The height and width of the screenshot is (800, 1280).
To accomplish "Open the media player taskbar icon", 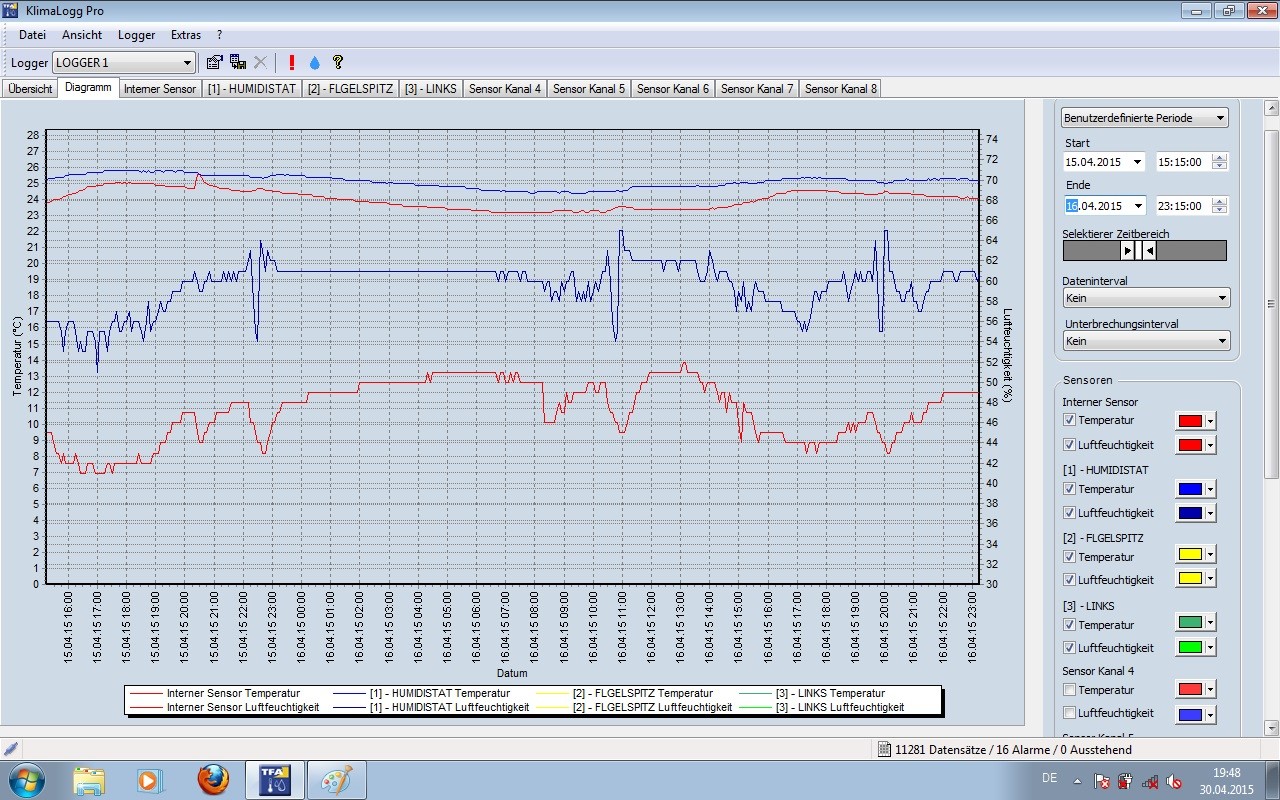I will [150, 780].
